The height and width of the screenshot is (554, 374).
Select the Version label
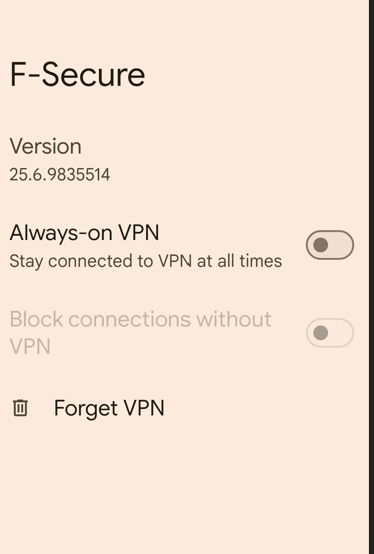pos(46,146)
